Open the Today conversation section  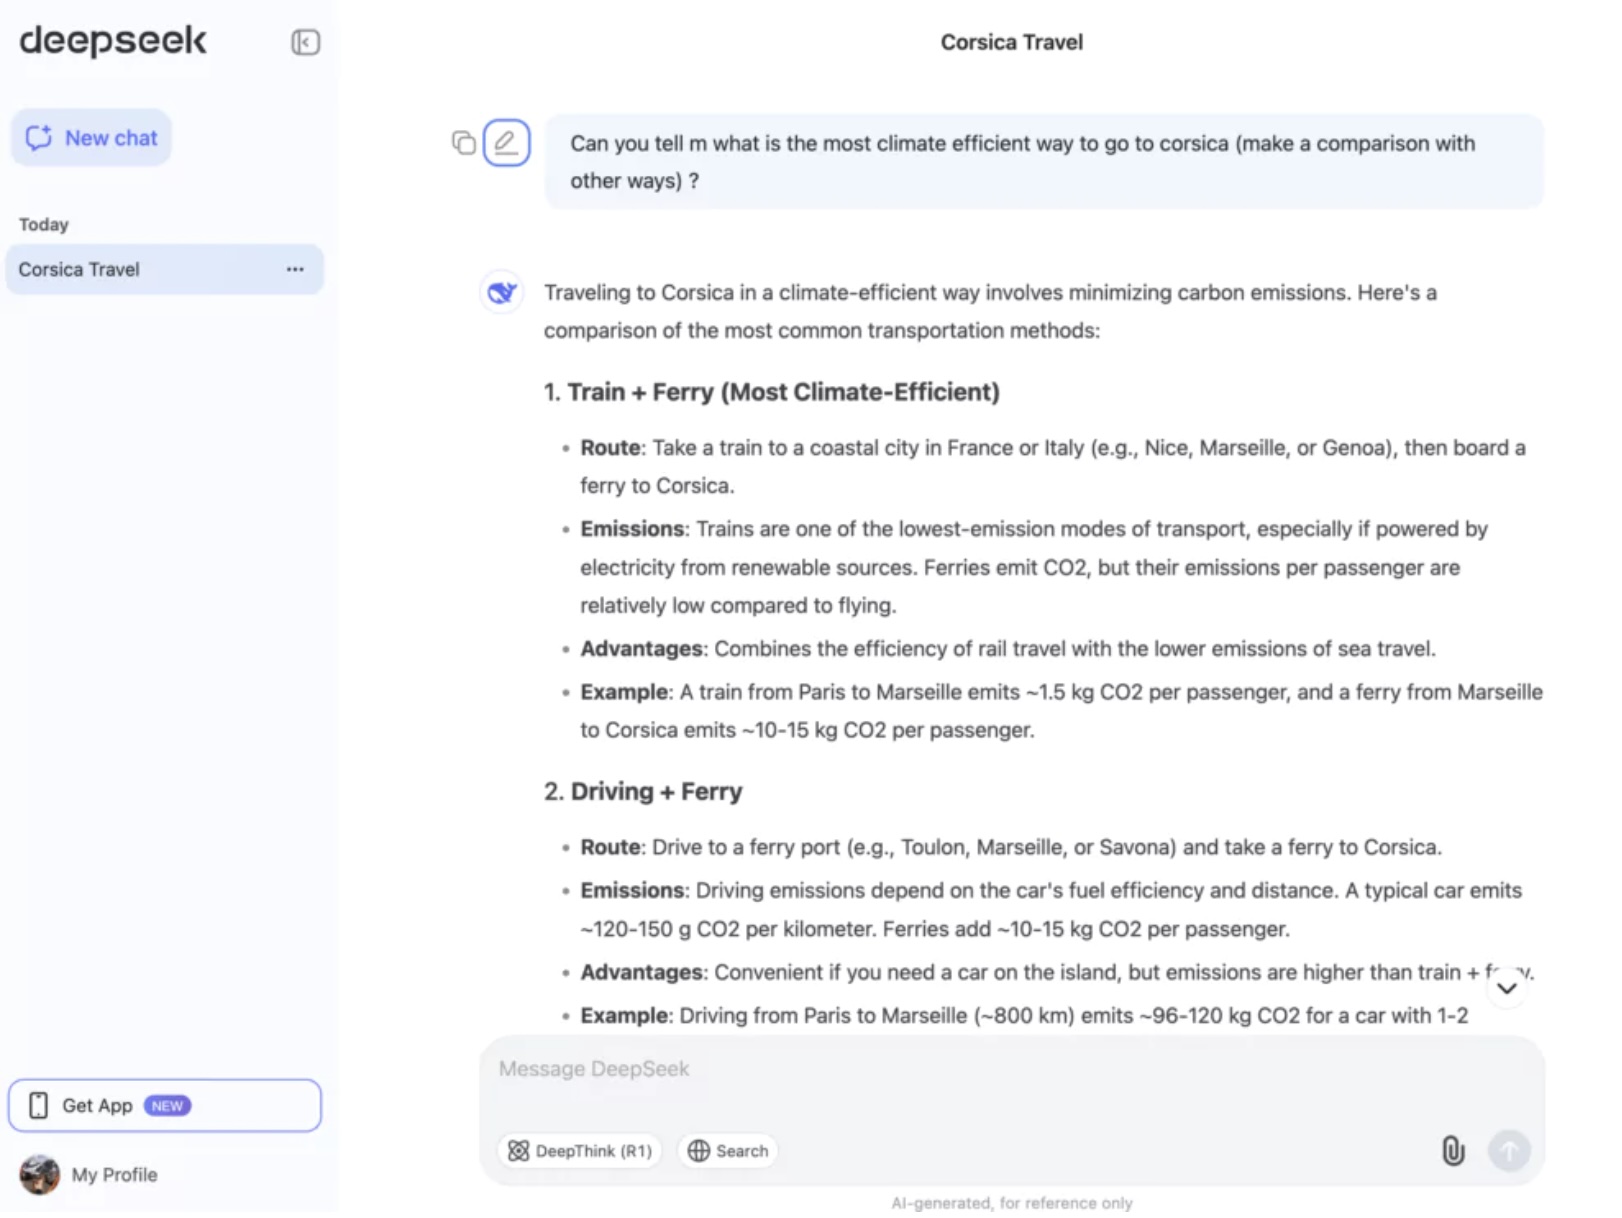(x=44, y=224)
